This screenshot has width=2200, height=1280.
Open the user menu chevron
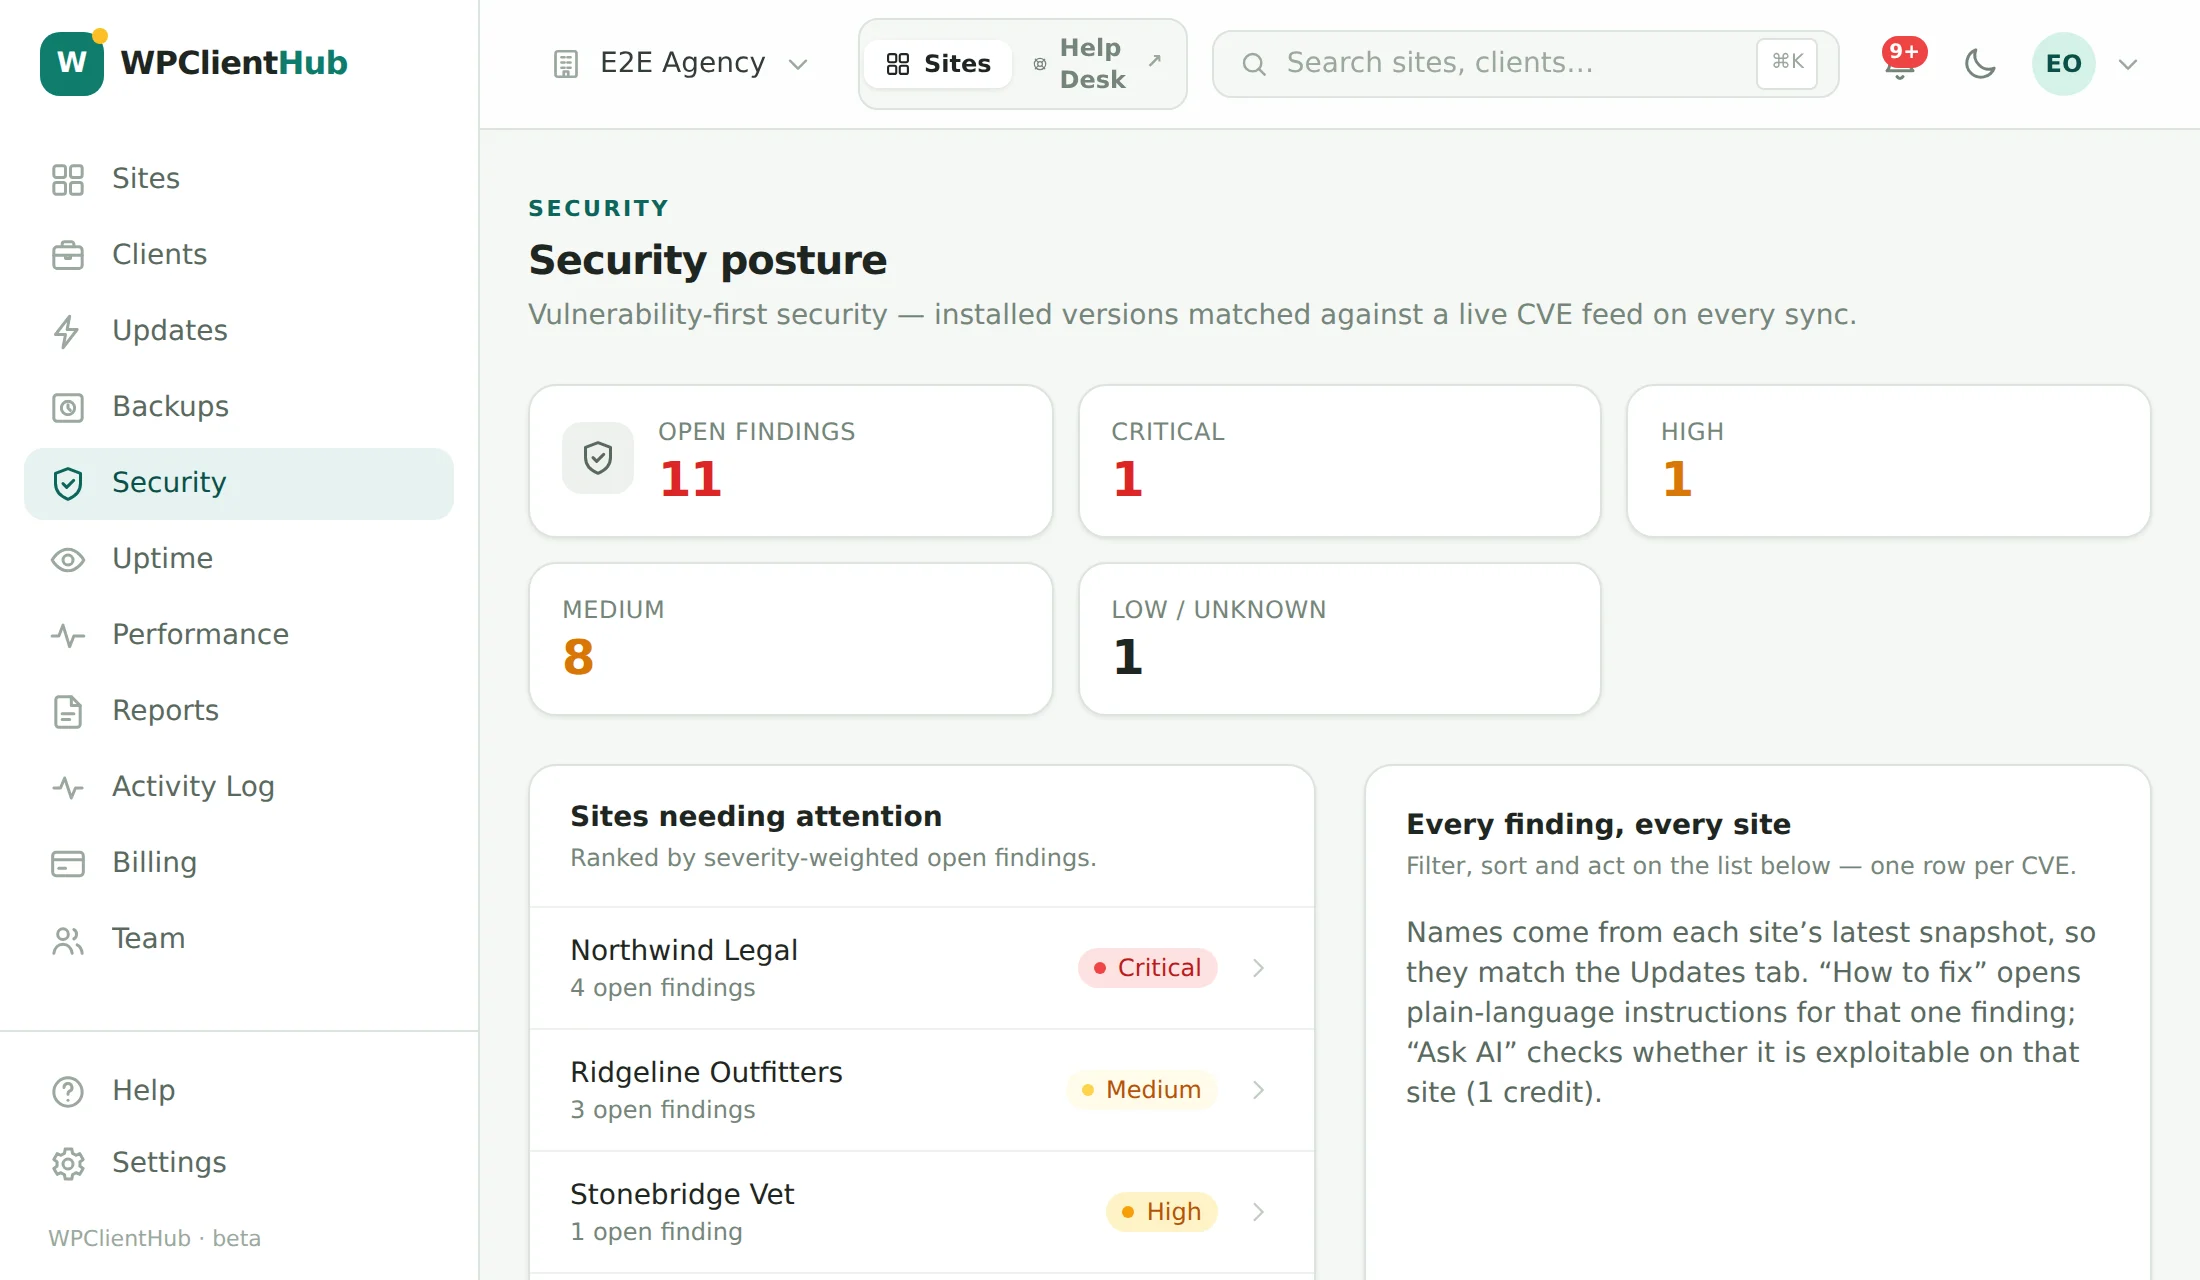pyautogui.click(x=2128, y=65)
